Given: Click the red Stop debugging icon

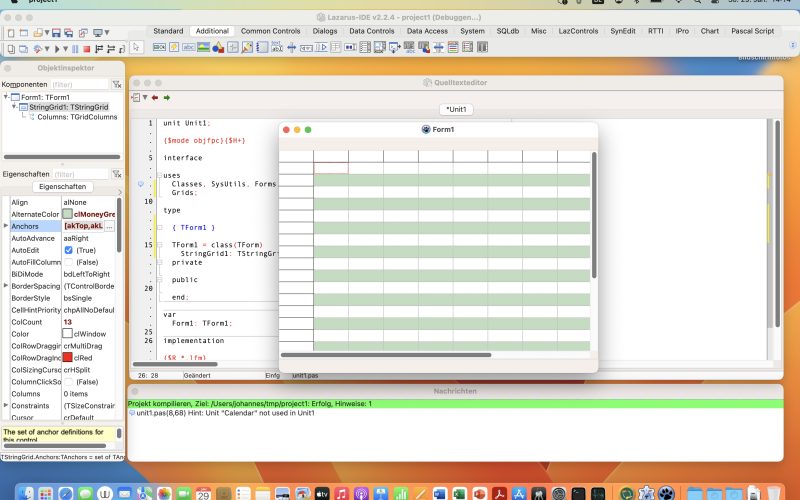Looking at the screenshot, I should pos(87,48).
